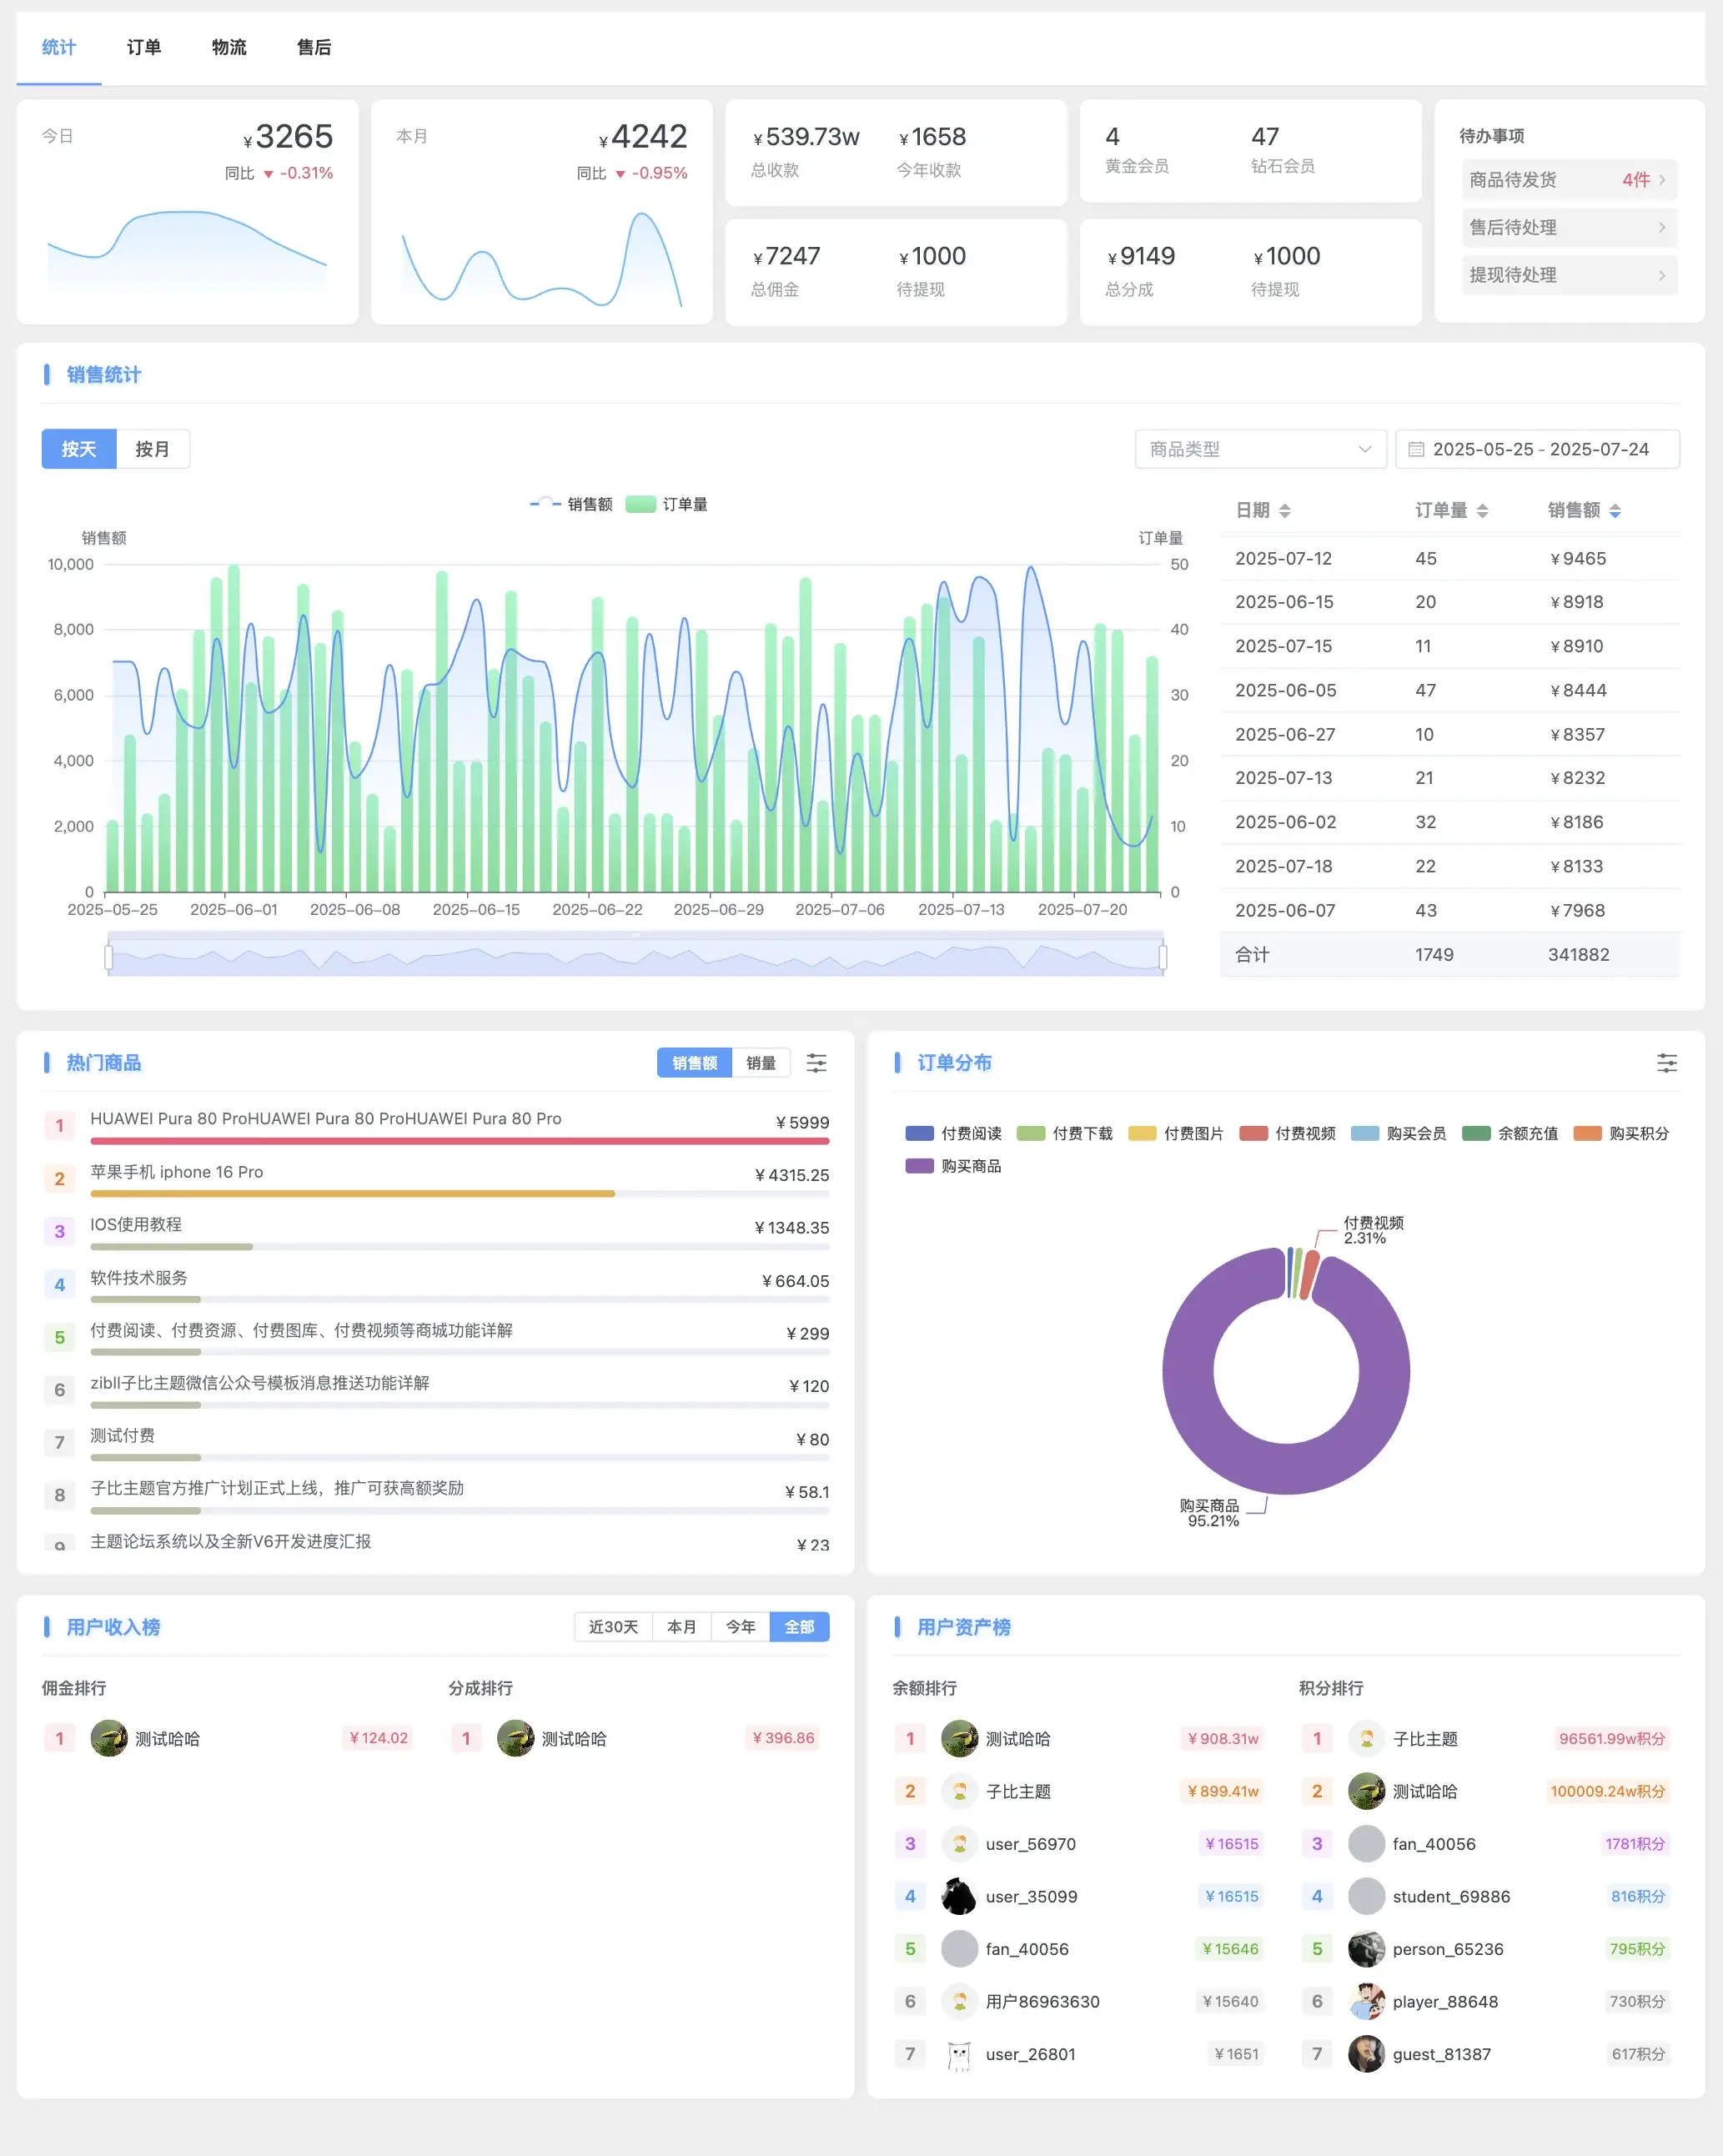Screen dimensions: 1723x2156
Task: Expand the 商品待发货 pending item
Action: tap(1568, 180)
